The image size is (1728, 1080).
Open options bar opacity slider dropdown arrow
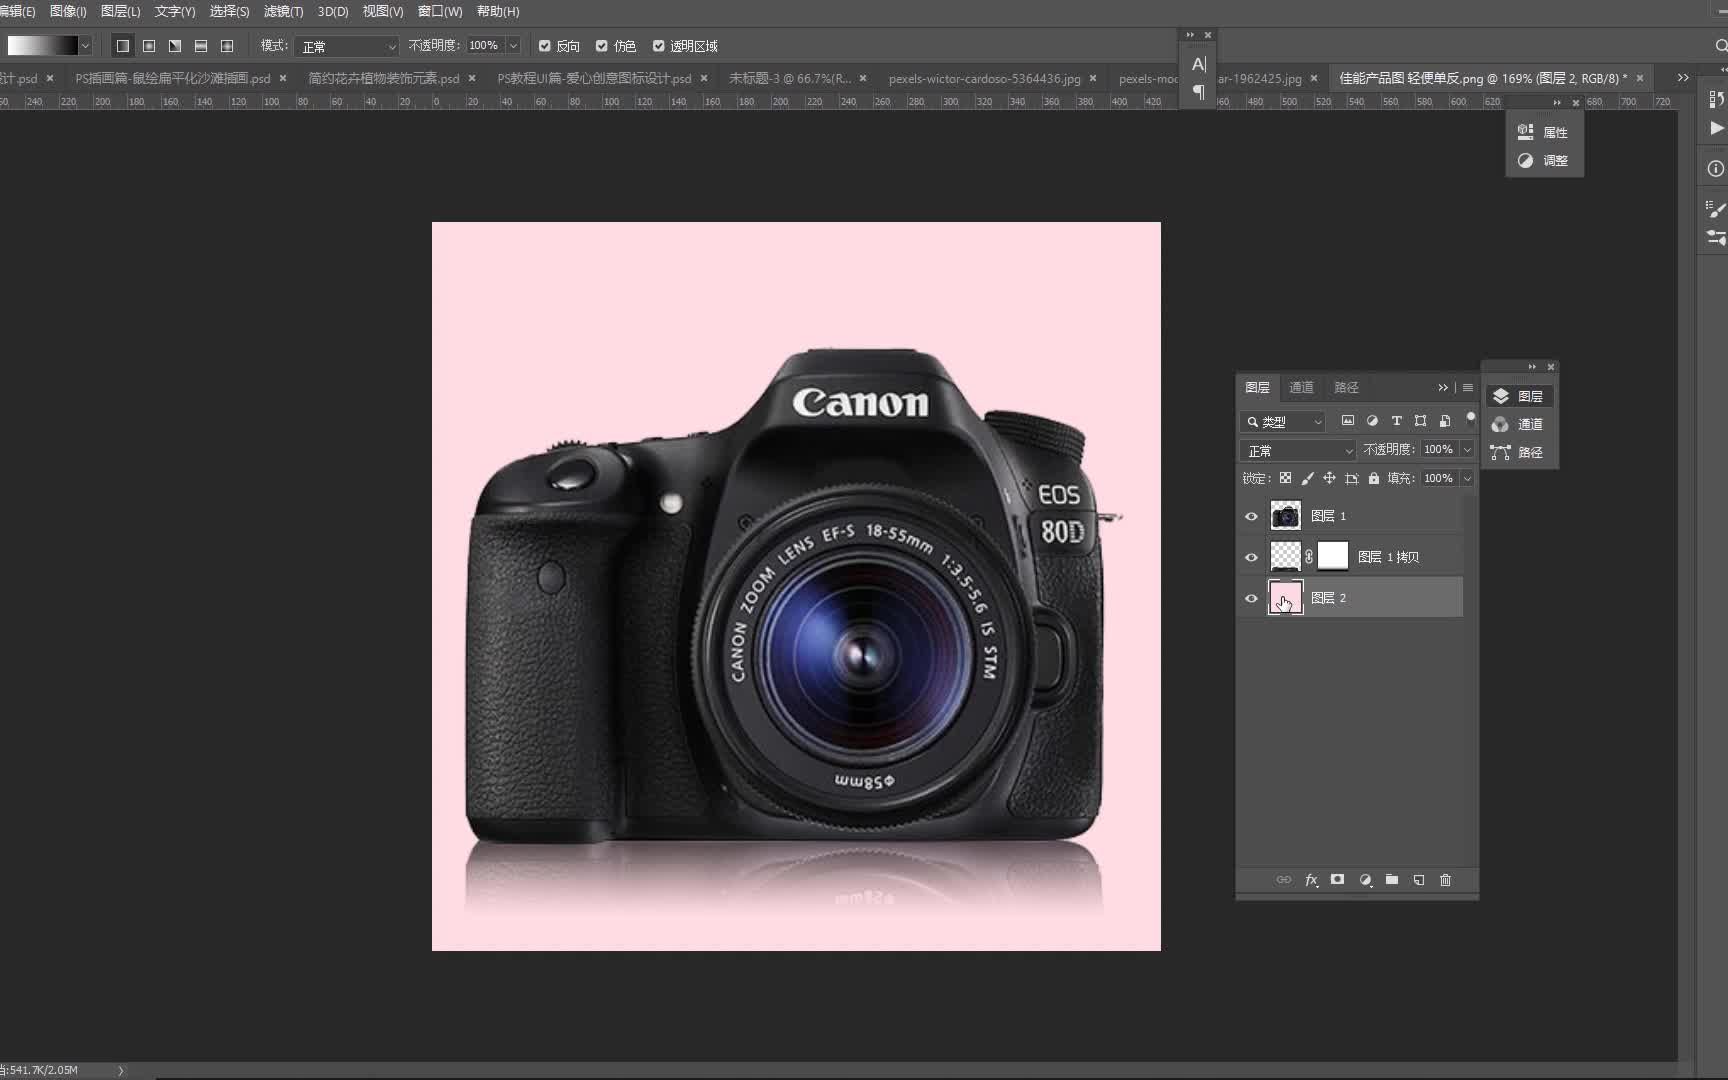(513, 46)
